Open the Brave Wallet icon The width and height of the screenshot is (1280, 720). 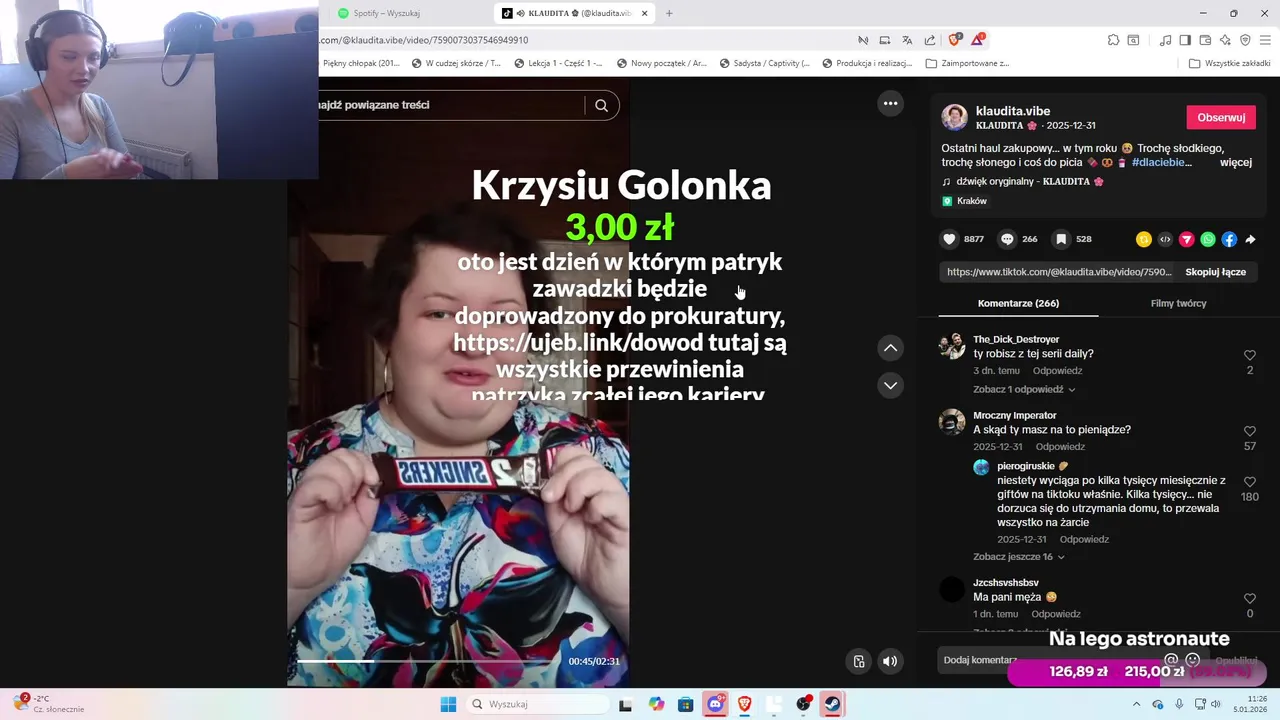(1205, 40)
